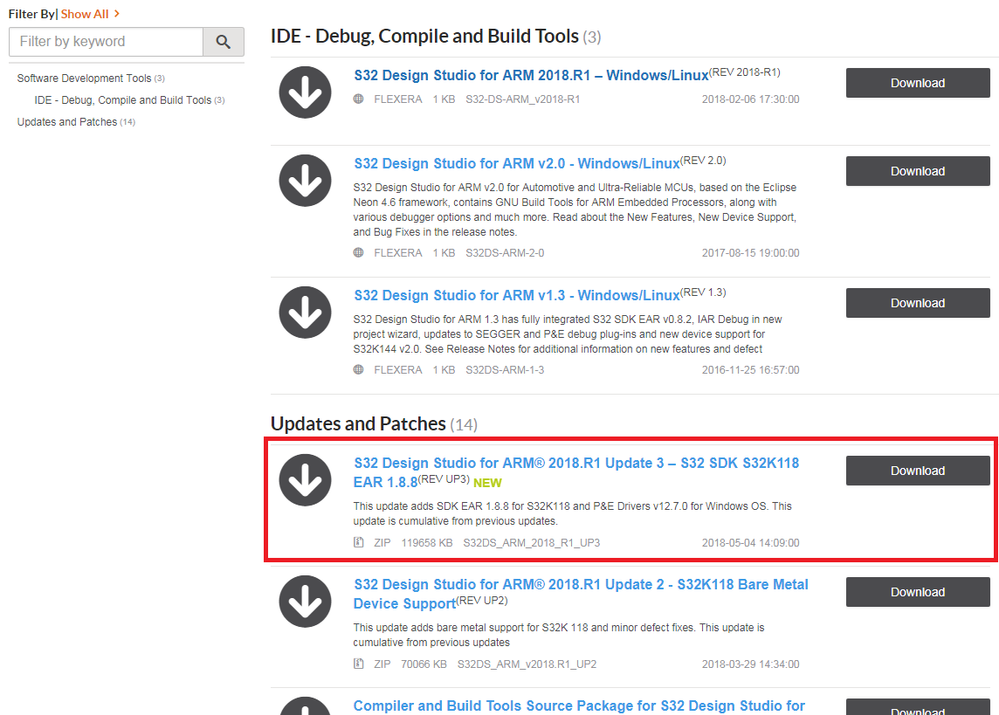Click the Show All filter link
Screen dimensions: 999x715
(x=90, y=13)
